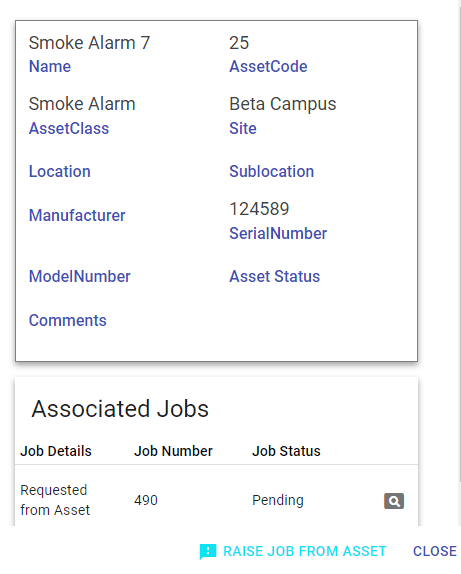Image resolution: width=461 pixels, height=574 pixels.
Task: Click the ModelNumber field
Action: pyautogui.click(x=79, y=276)
